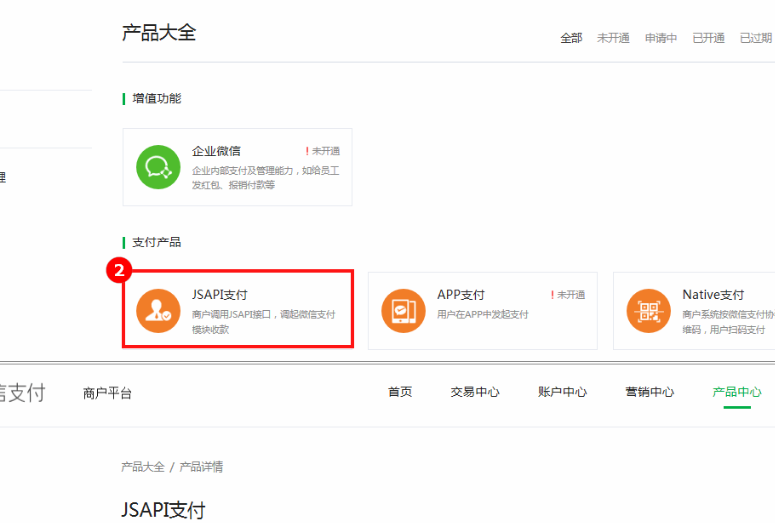
Task: Open the APP支付 card title
Action: click(461, 295)
